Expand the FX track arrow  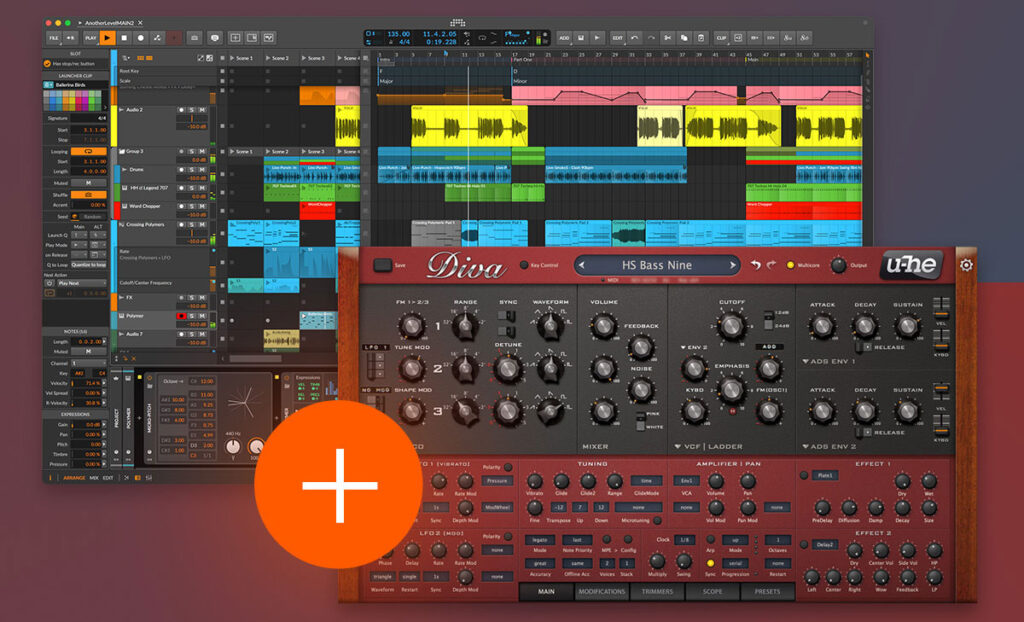[x=121, y=298]
